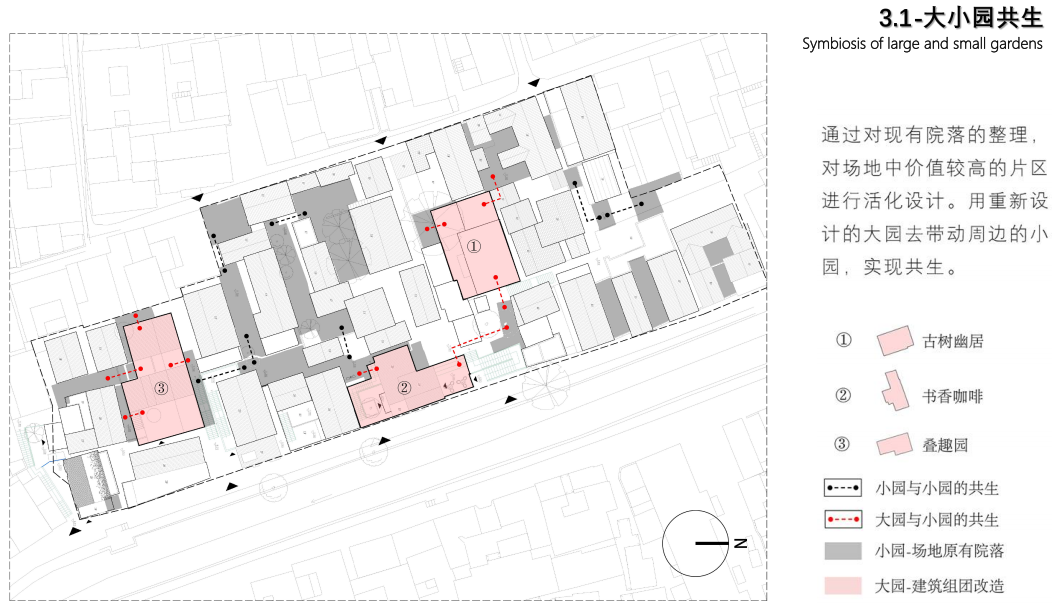
Task: Click the legend label 叠趣园
Action: (945, 445)
